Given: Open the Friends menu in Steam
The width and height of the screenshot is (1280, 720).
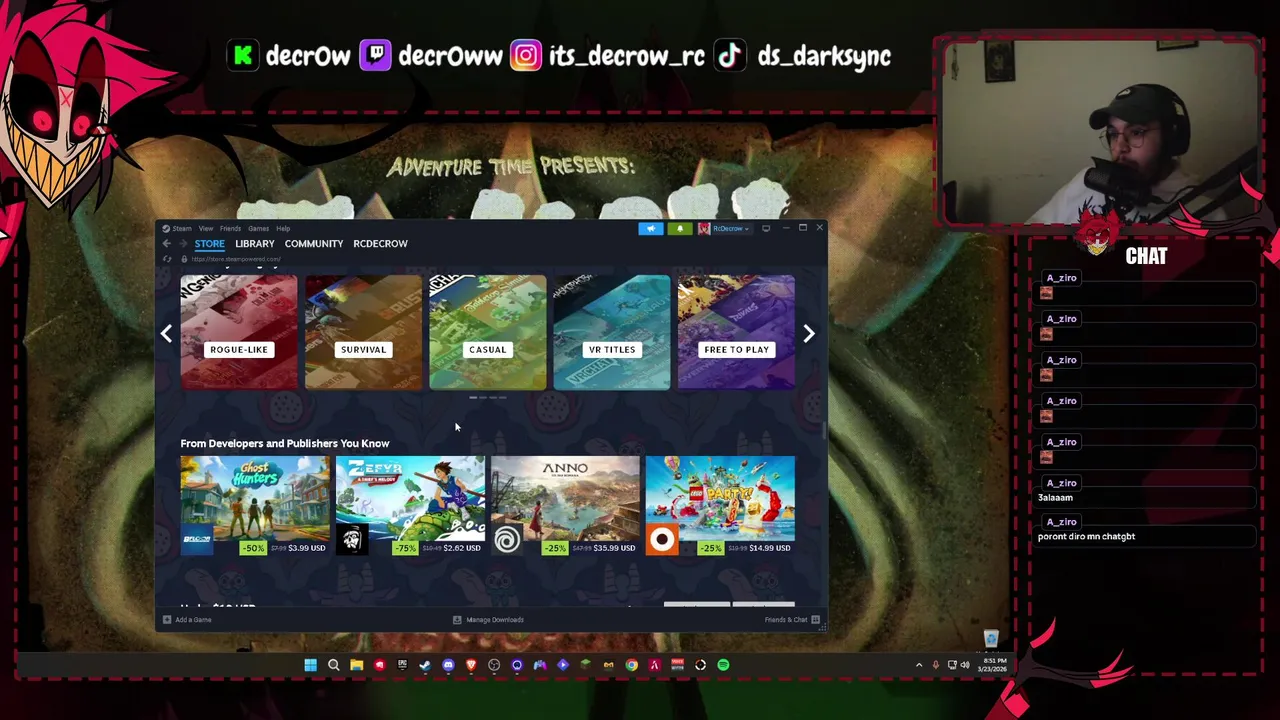Looking at the screenshot, I should pos(230,228).
